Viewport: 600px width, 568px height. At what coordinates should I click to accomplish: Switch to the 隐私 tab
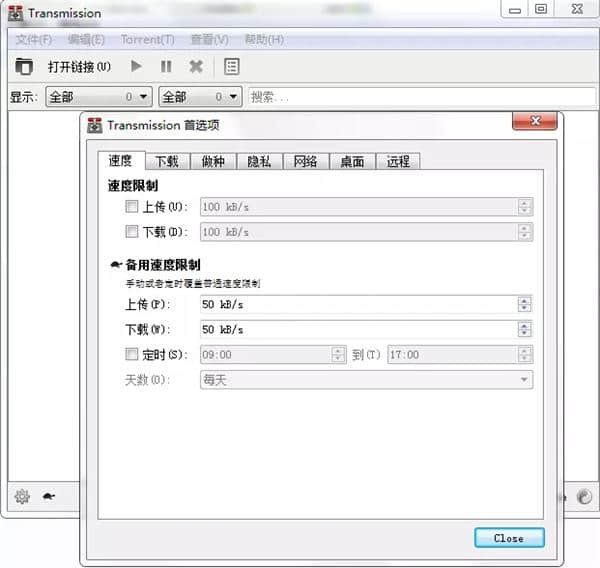[259, 161]
